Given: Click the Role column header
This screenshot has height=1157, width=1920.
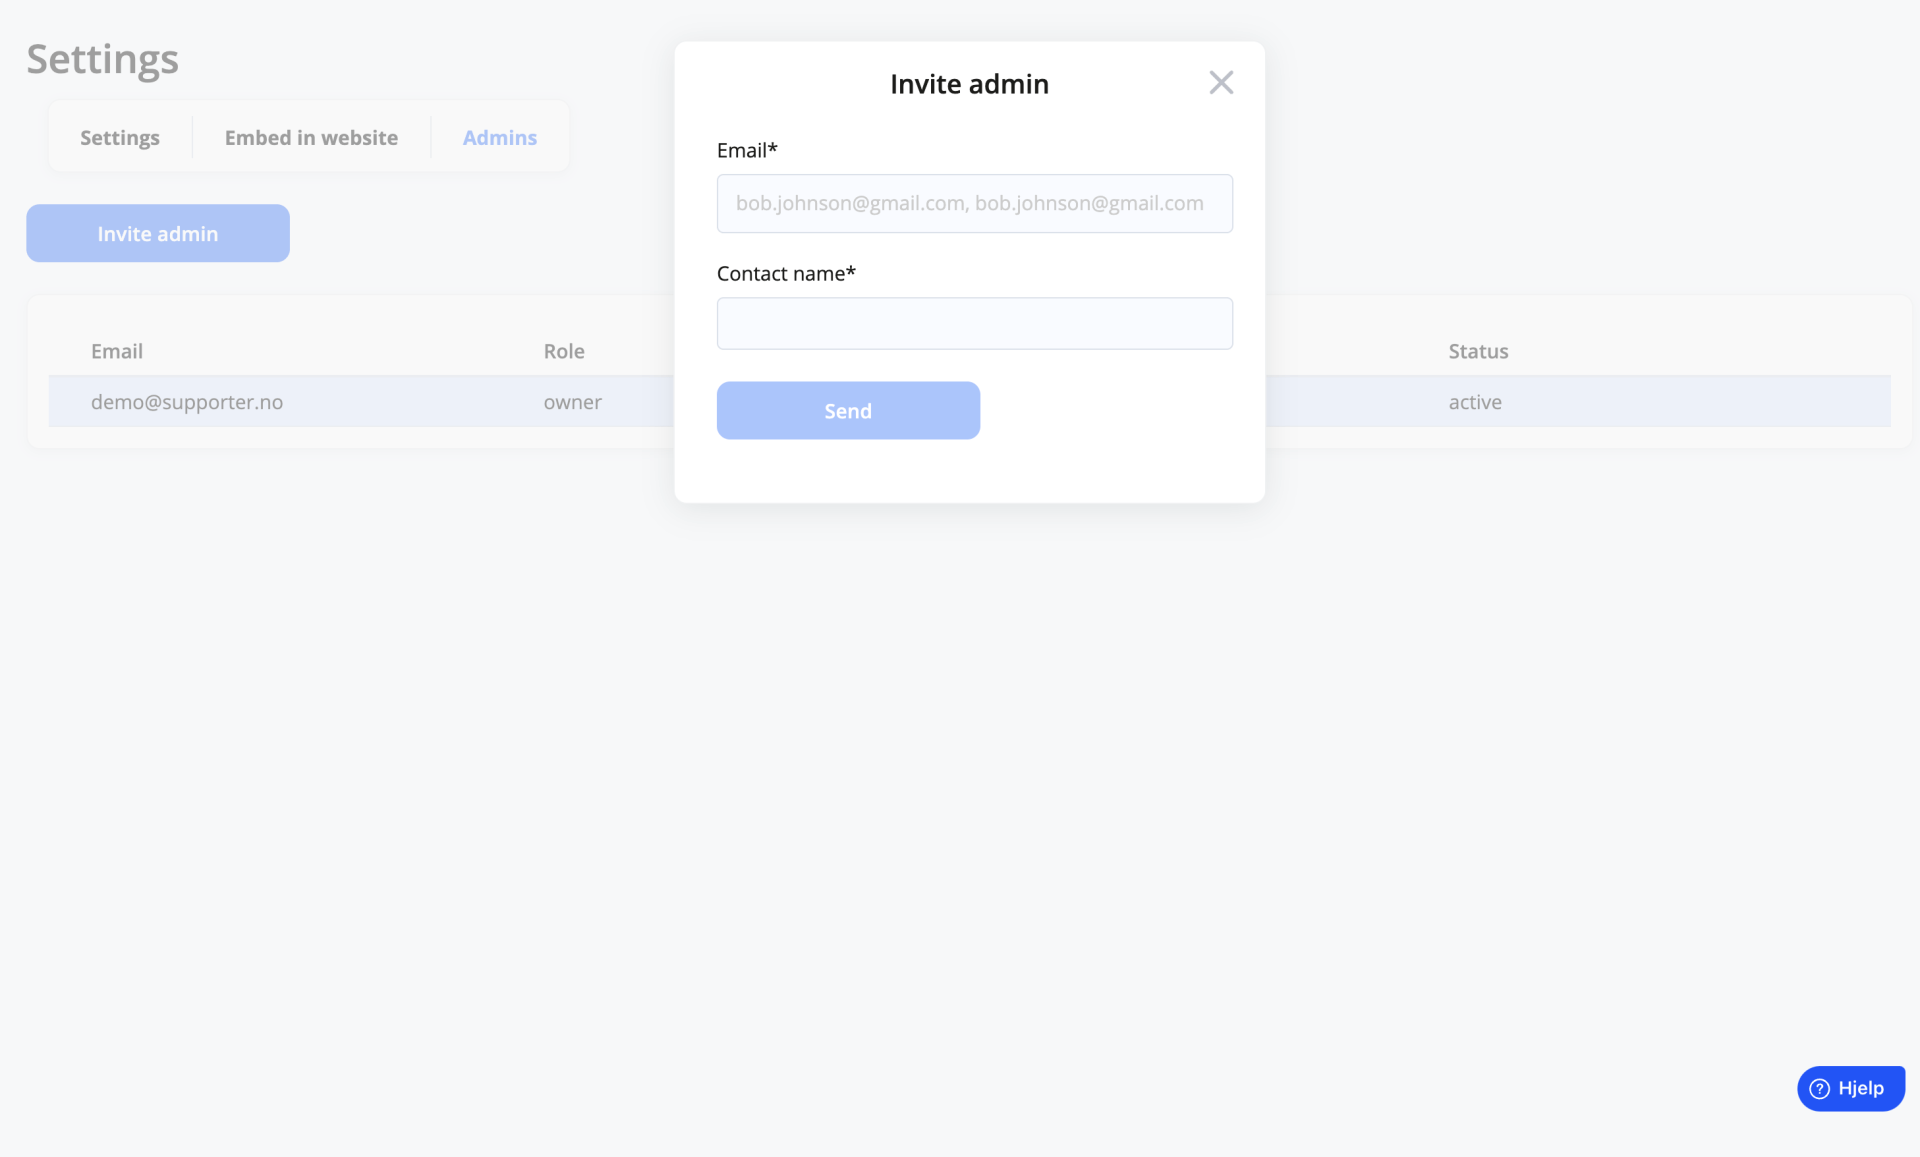Looking at the screenshot, I should coord(564,351).
